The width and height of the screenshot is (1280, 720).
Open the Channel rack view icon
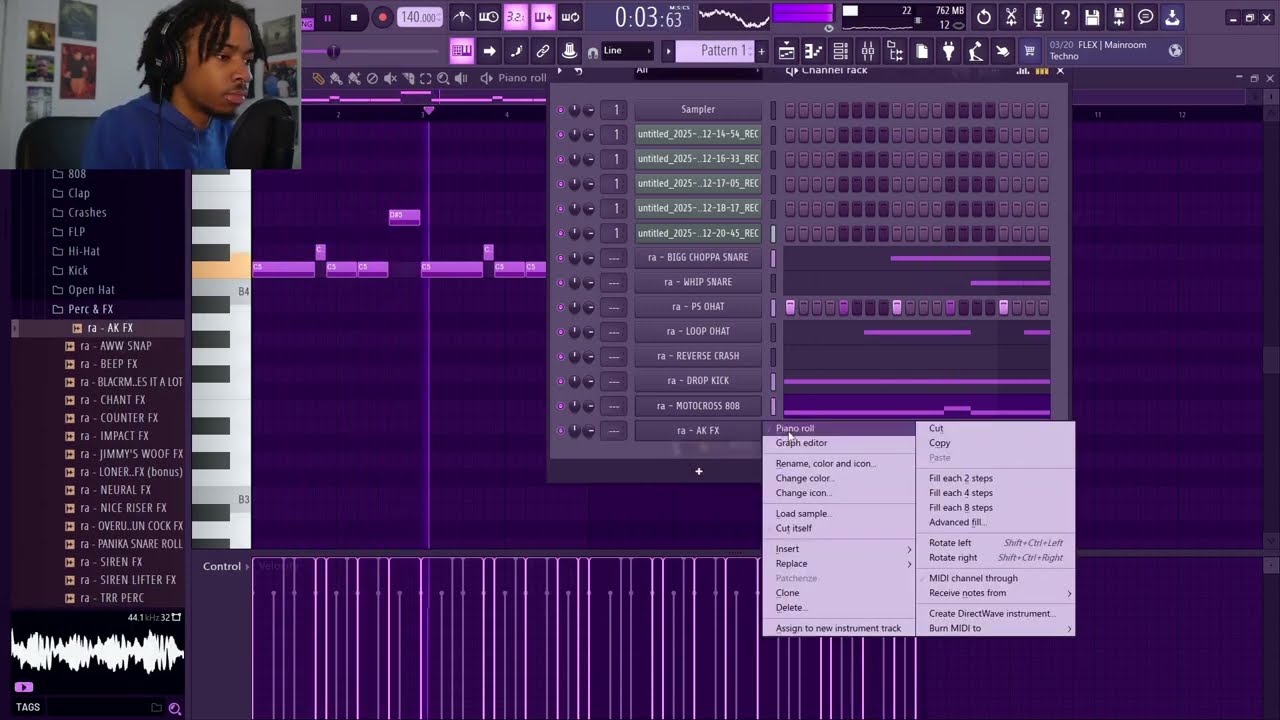(x=841, y=51)
